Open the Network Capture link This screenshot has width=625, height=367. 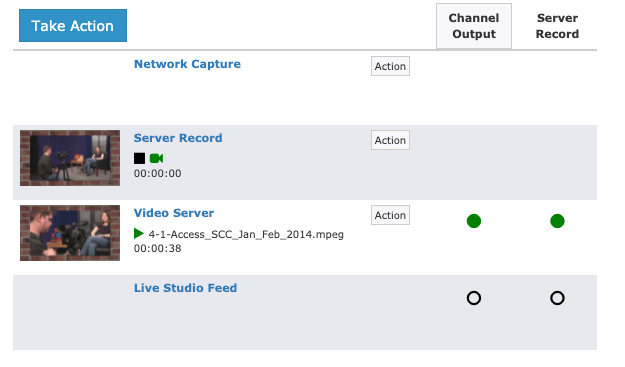click(187, 64)
